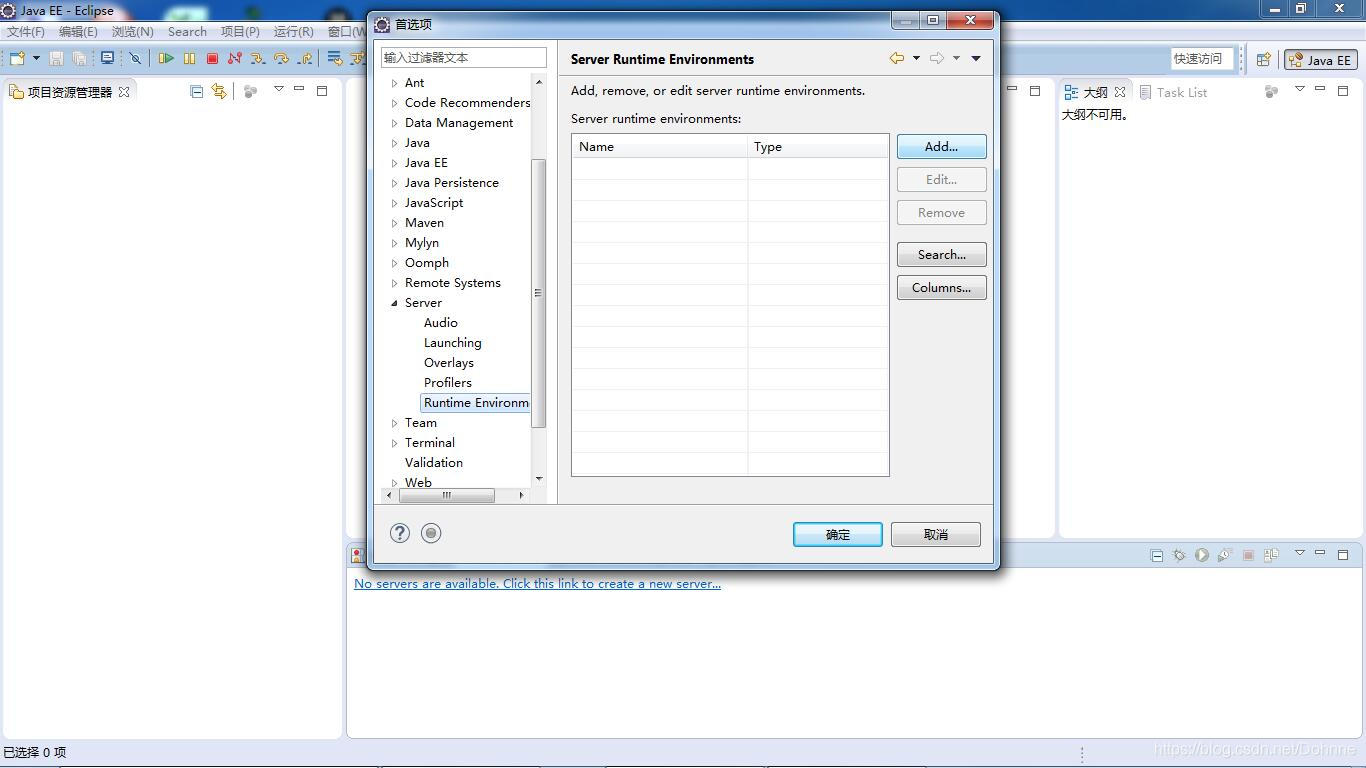1366x768 pixels.
Task: Click the back navigation arrow in preferences
Action: point(897,58)
